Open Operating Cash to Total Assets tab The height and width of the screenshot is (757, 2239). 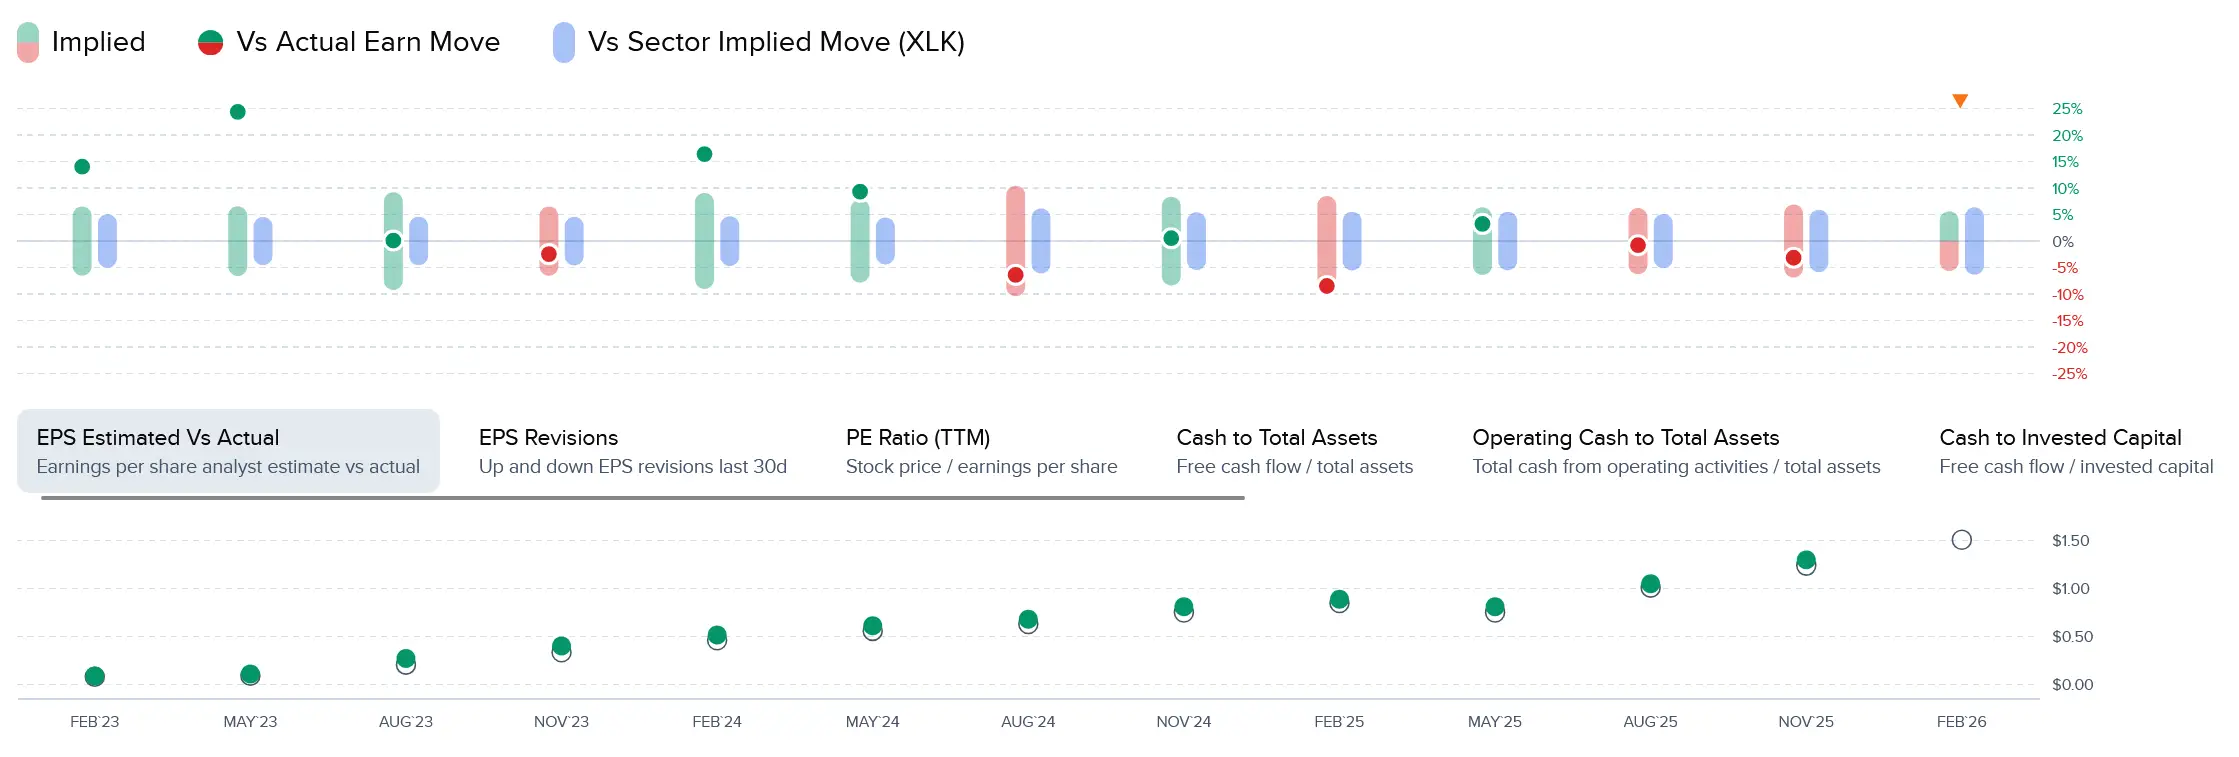coord(1675,451)
